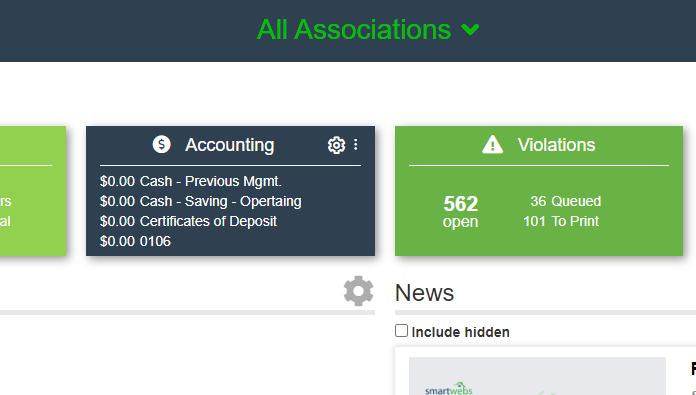
Task: Click the Include hidden label
Action: tap(460, 332)
